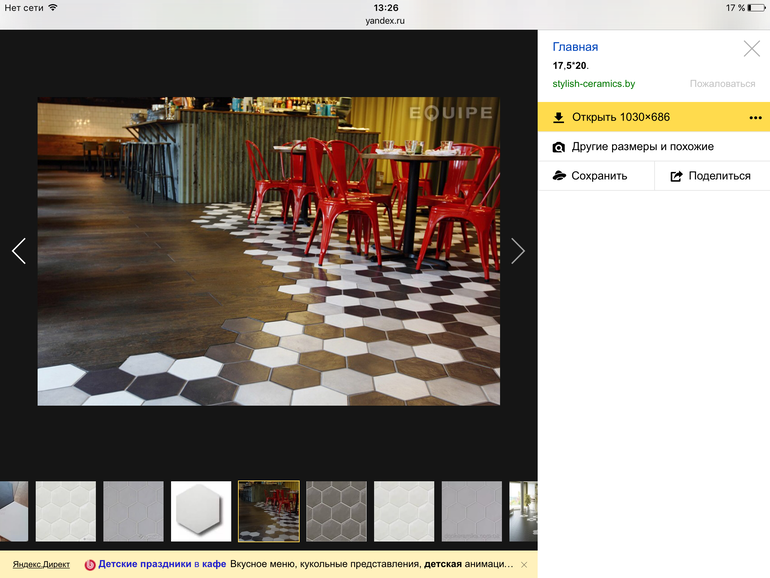
Task: Go to the next image with right arrow
Action: pyautogui.click(x=517, y=251)
